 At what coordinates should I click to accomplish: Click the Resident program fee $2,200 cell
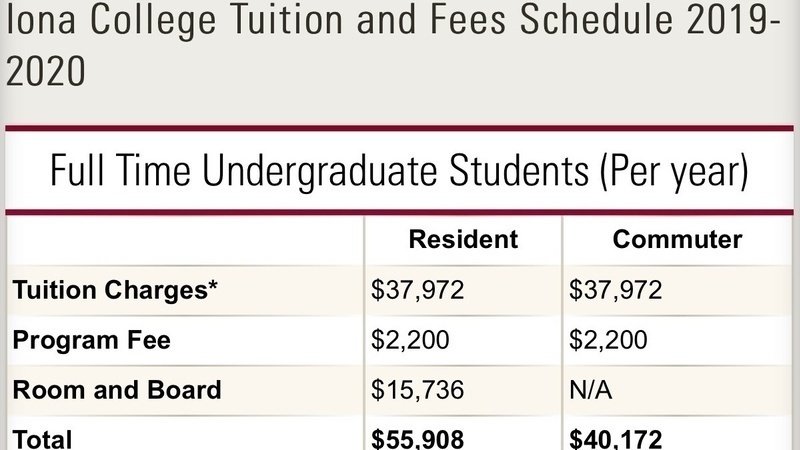(410, 340)
